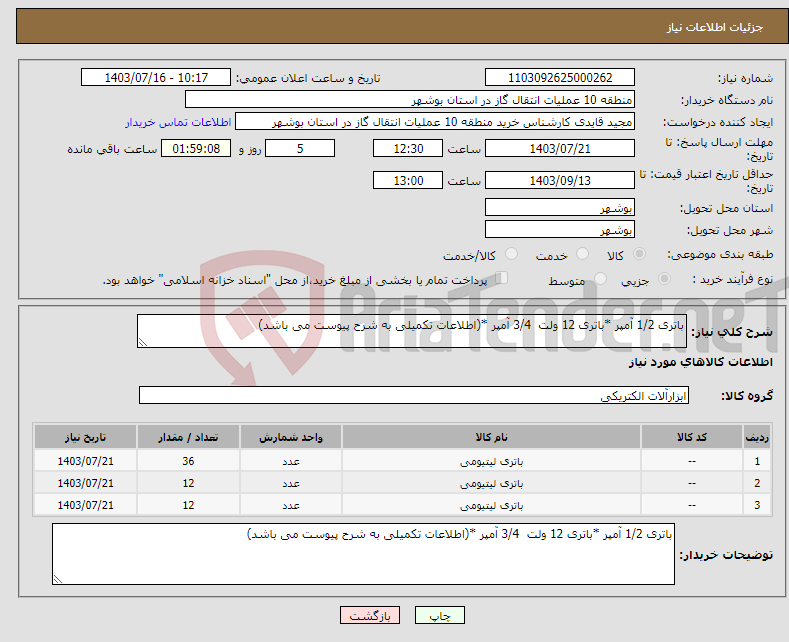Viewport: 789px width, 642px height.
Task: Click the remaining days field showing 5
Action: point(300,148)
